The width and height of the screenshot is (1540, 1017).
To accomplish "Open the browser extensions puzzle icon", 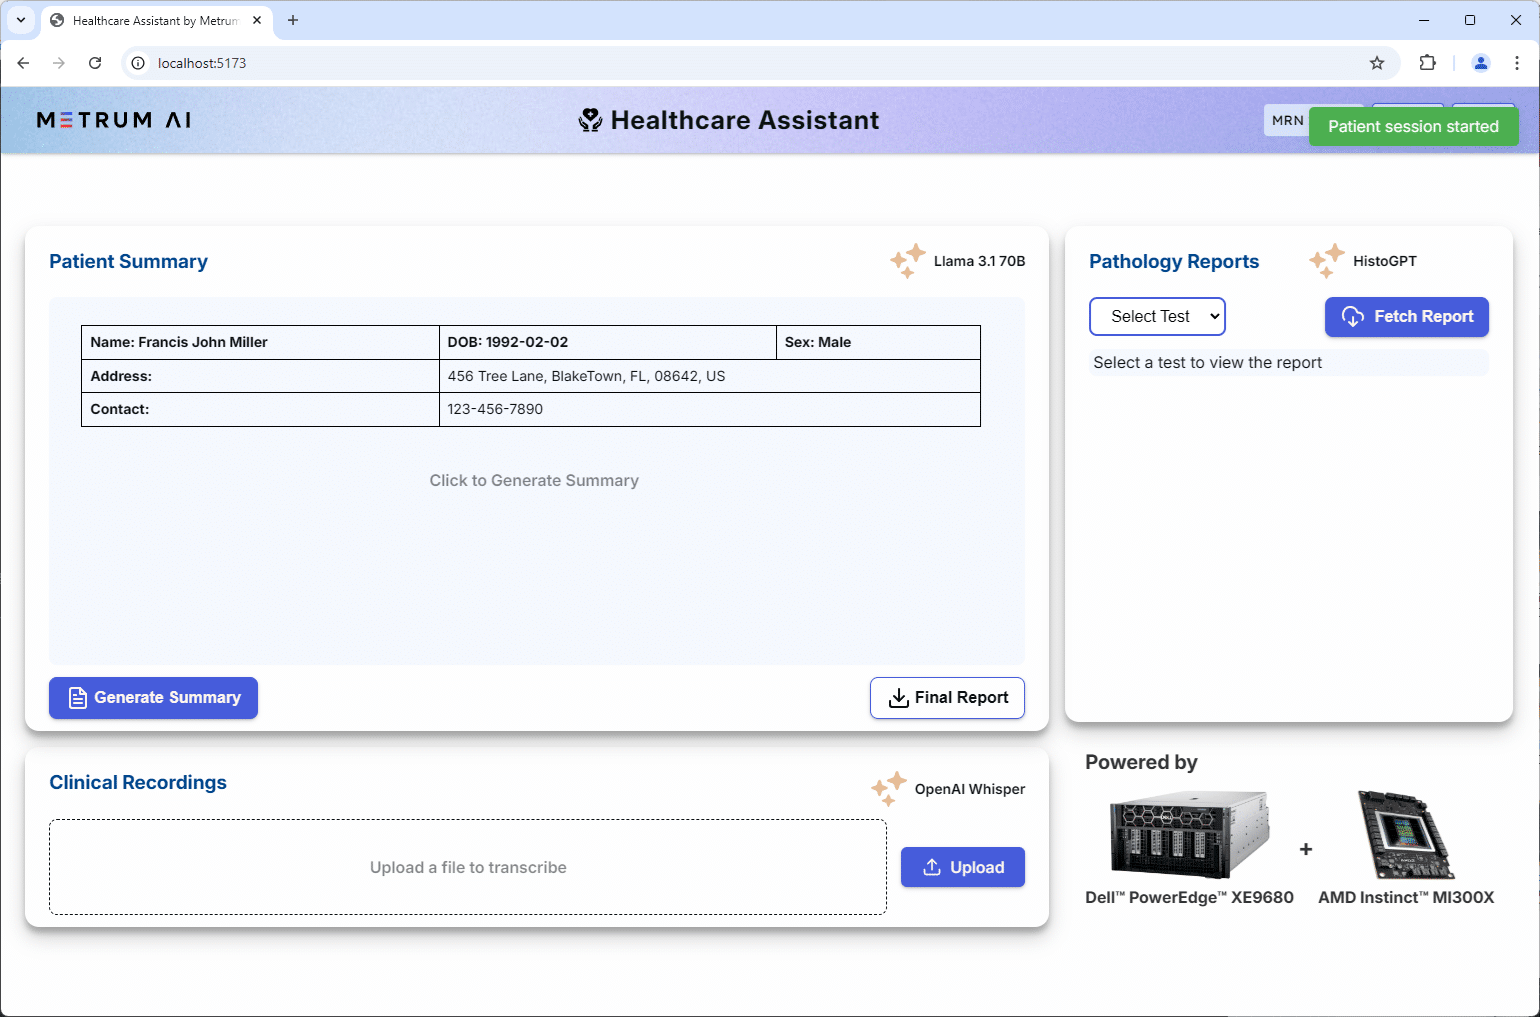I will pyautogui.click(x=1427, y=63).
